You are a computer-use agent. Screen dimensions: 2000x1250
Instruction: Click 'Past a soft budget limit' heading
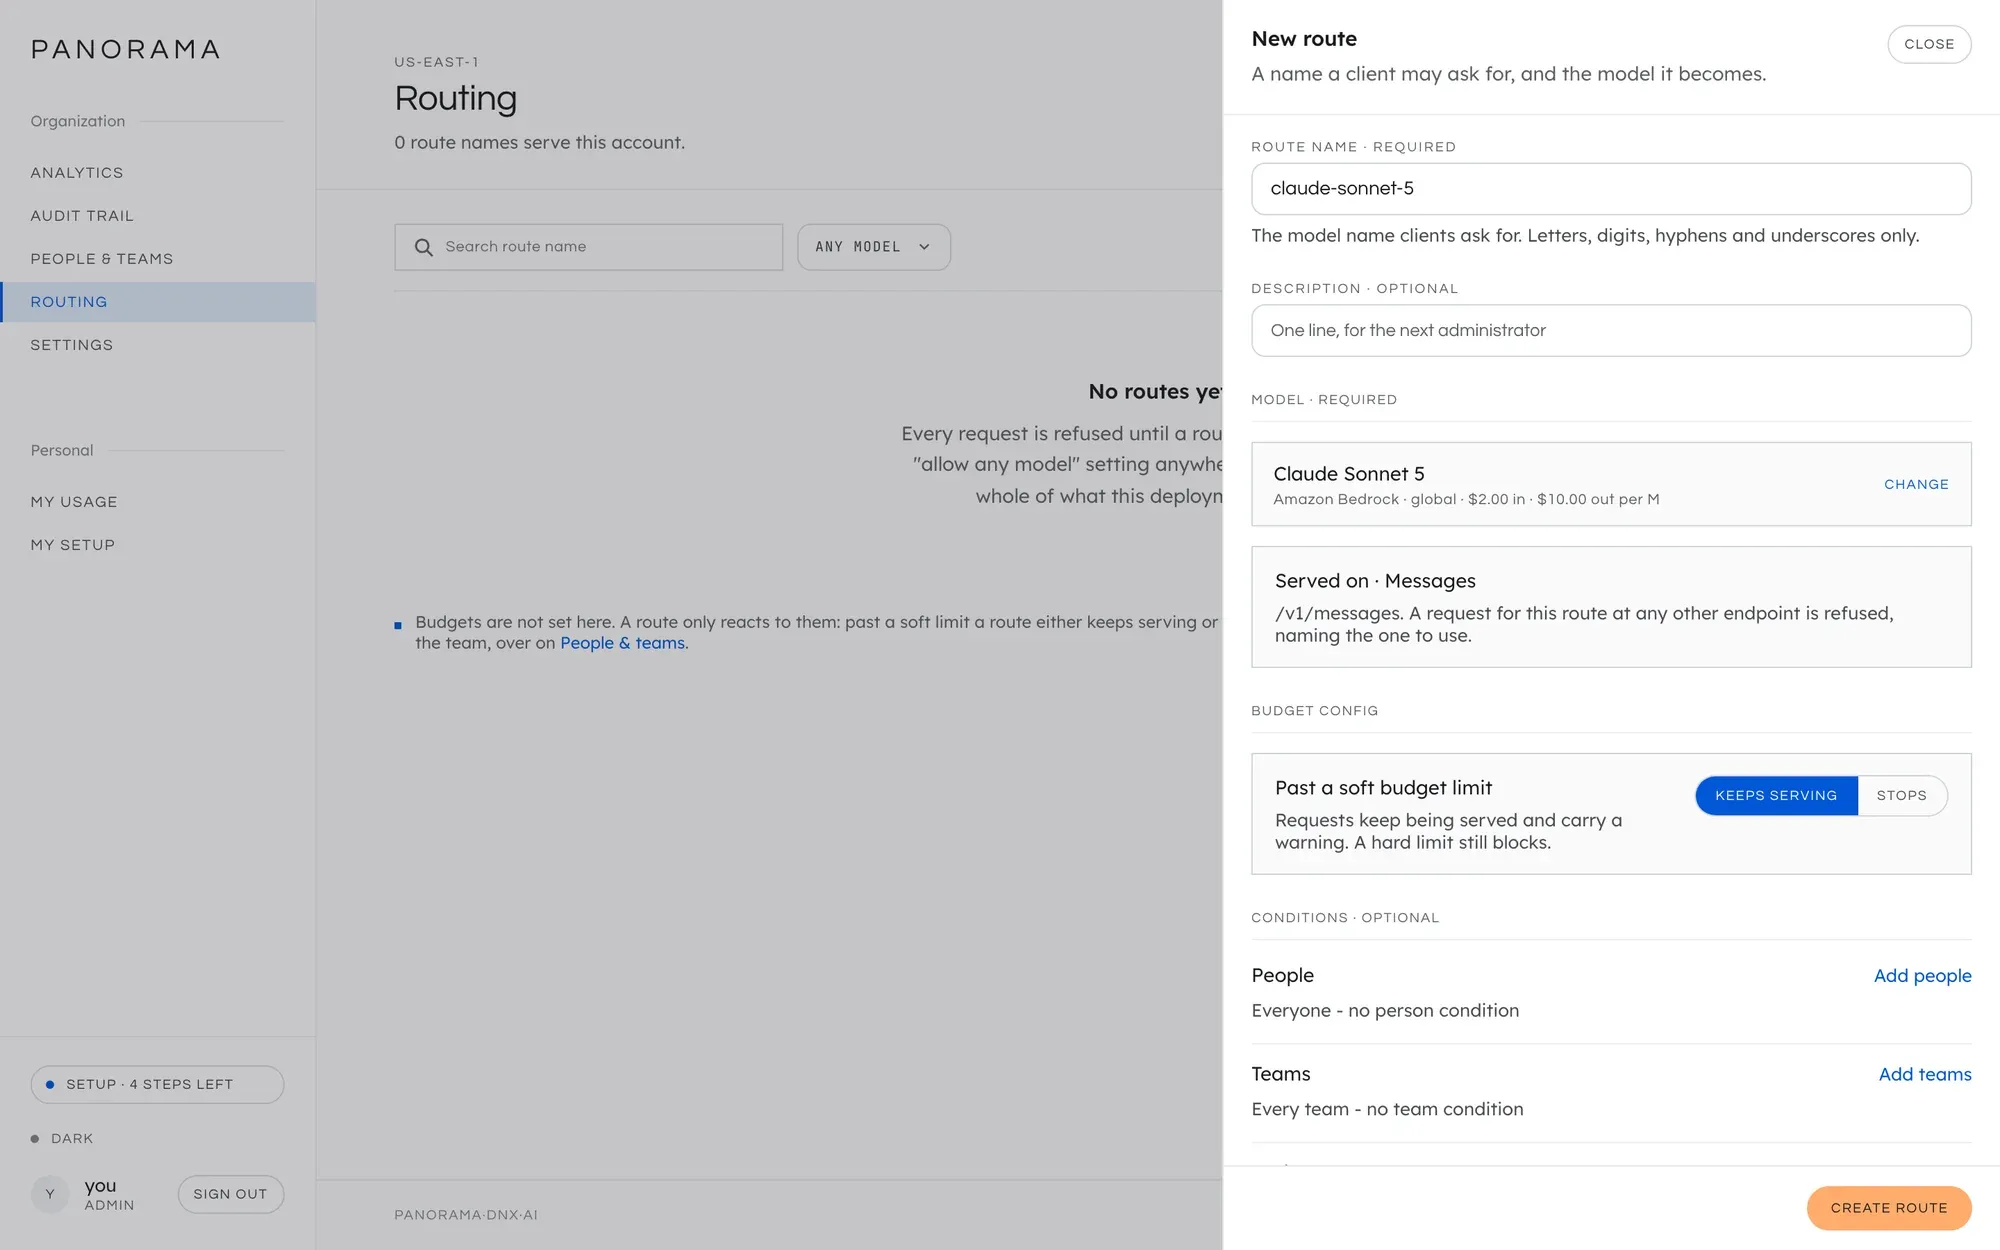click(1383, 788)
